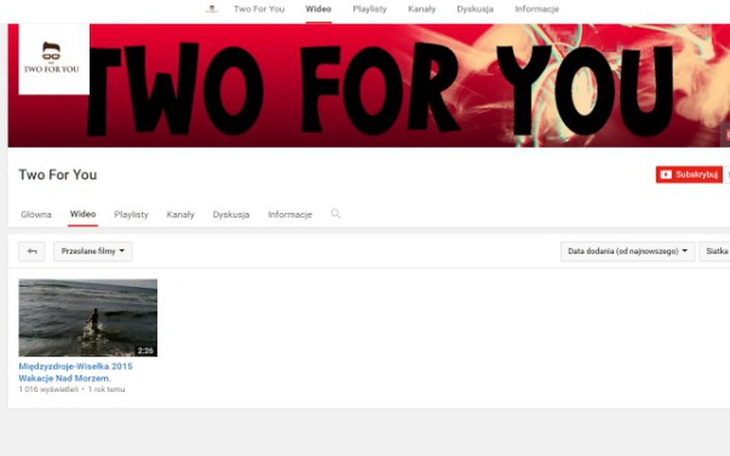Image resolution: width=730 pixels, height=456 pixels.
Task: Open the Siatka view dropdown
Action: point(714,252)
